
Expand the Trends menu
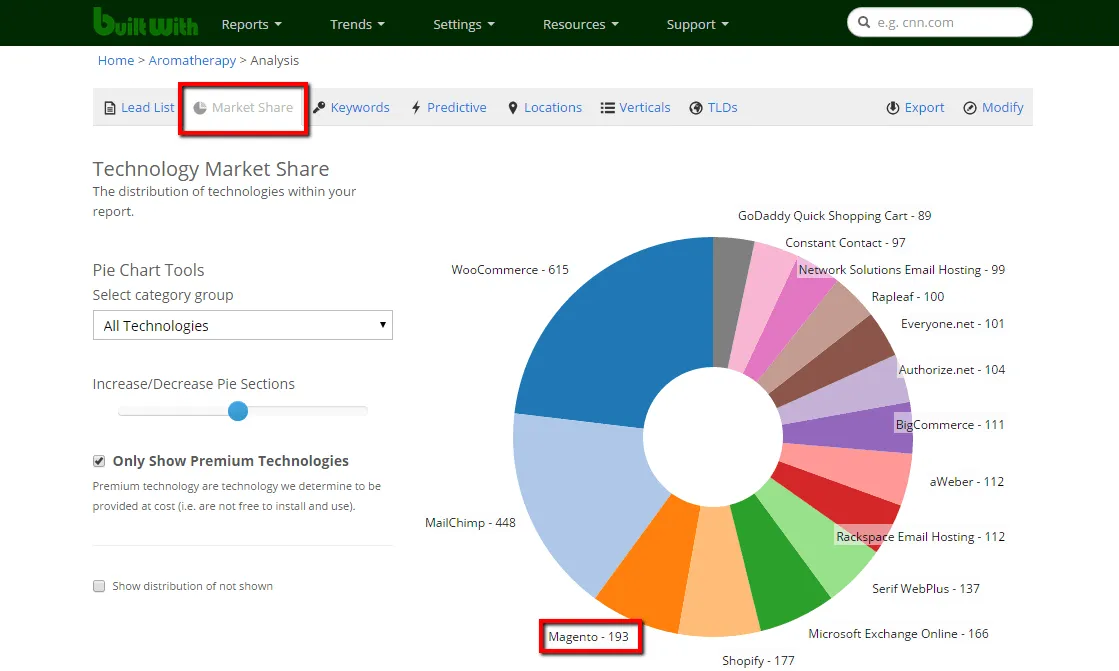coord(357,24)
